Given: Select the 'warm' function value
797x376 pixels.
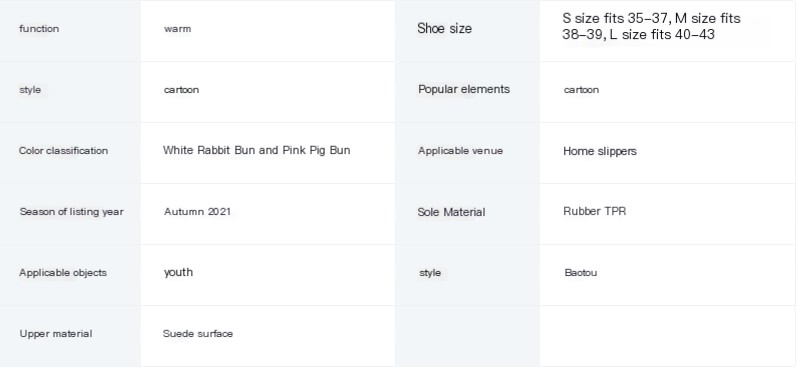Looking at the screenshot, I should 177,29.
